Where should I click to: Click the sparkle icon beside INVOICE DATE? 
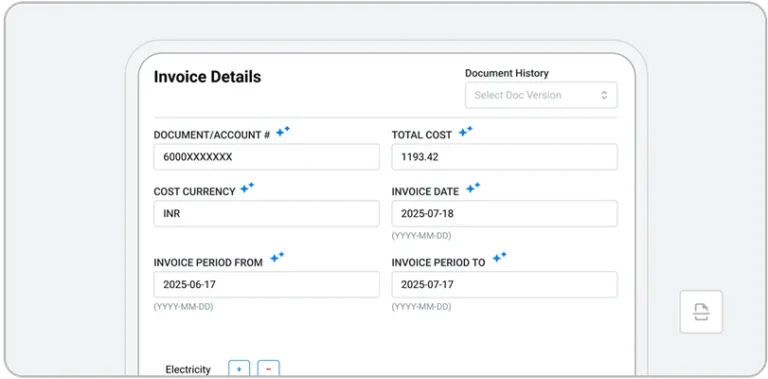(473, 188)
